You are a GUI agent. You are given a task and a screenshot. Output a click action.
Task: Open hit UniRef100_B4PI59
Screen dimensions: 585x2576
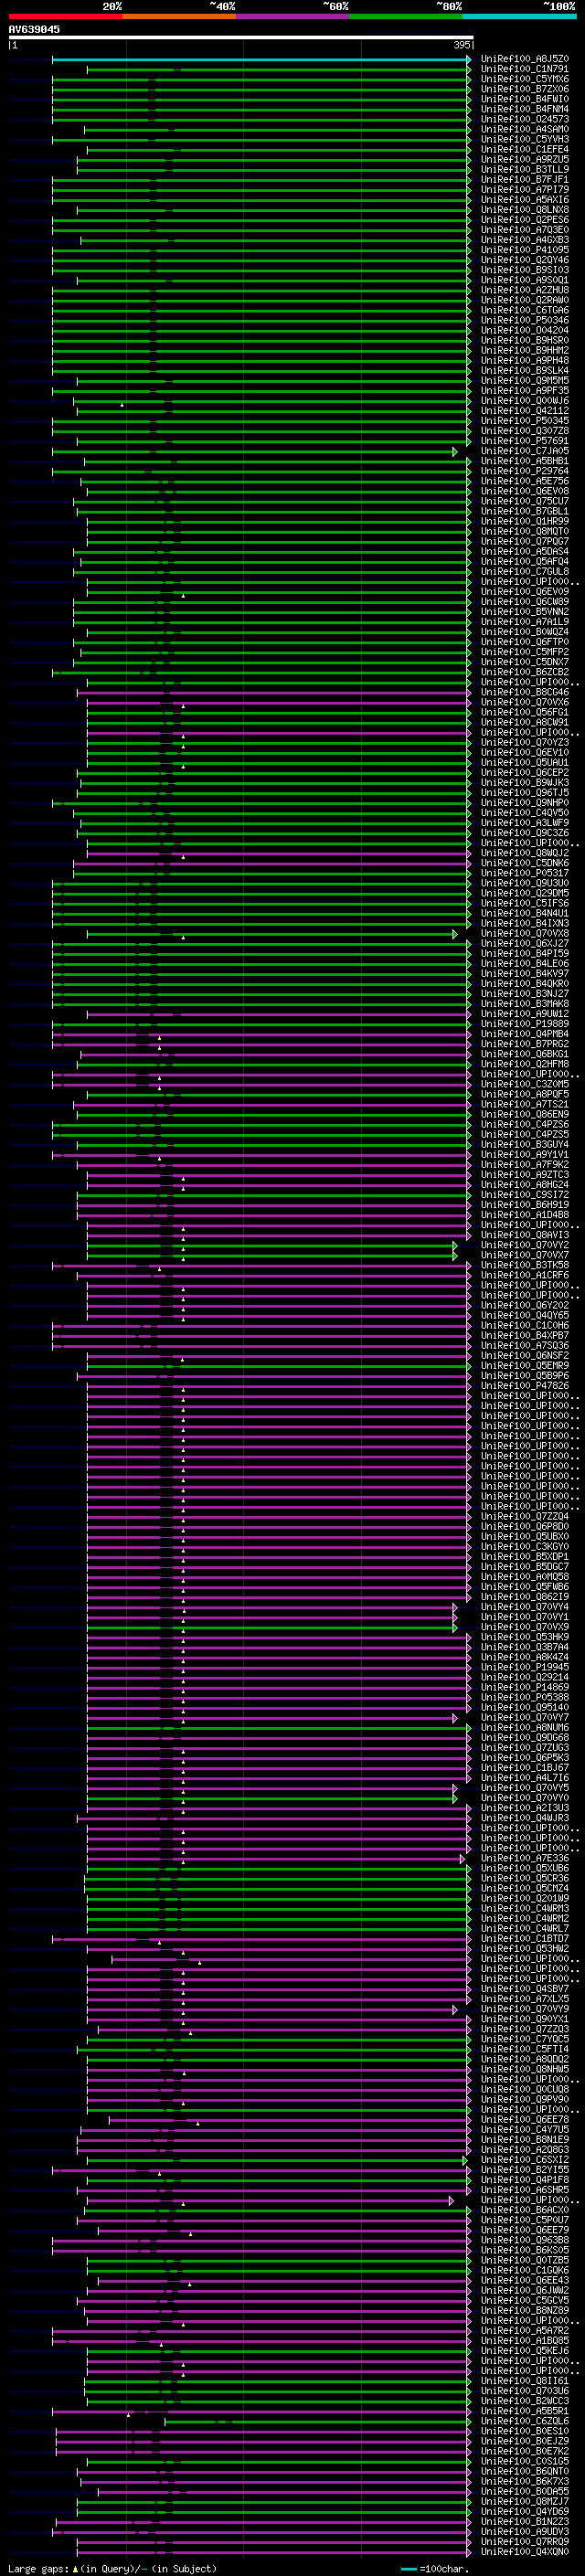tap(525, 953)
